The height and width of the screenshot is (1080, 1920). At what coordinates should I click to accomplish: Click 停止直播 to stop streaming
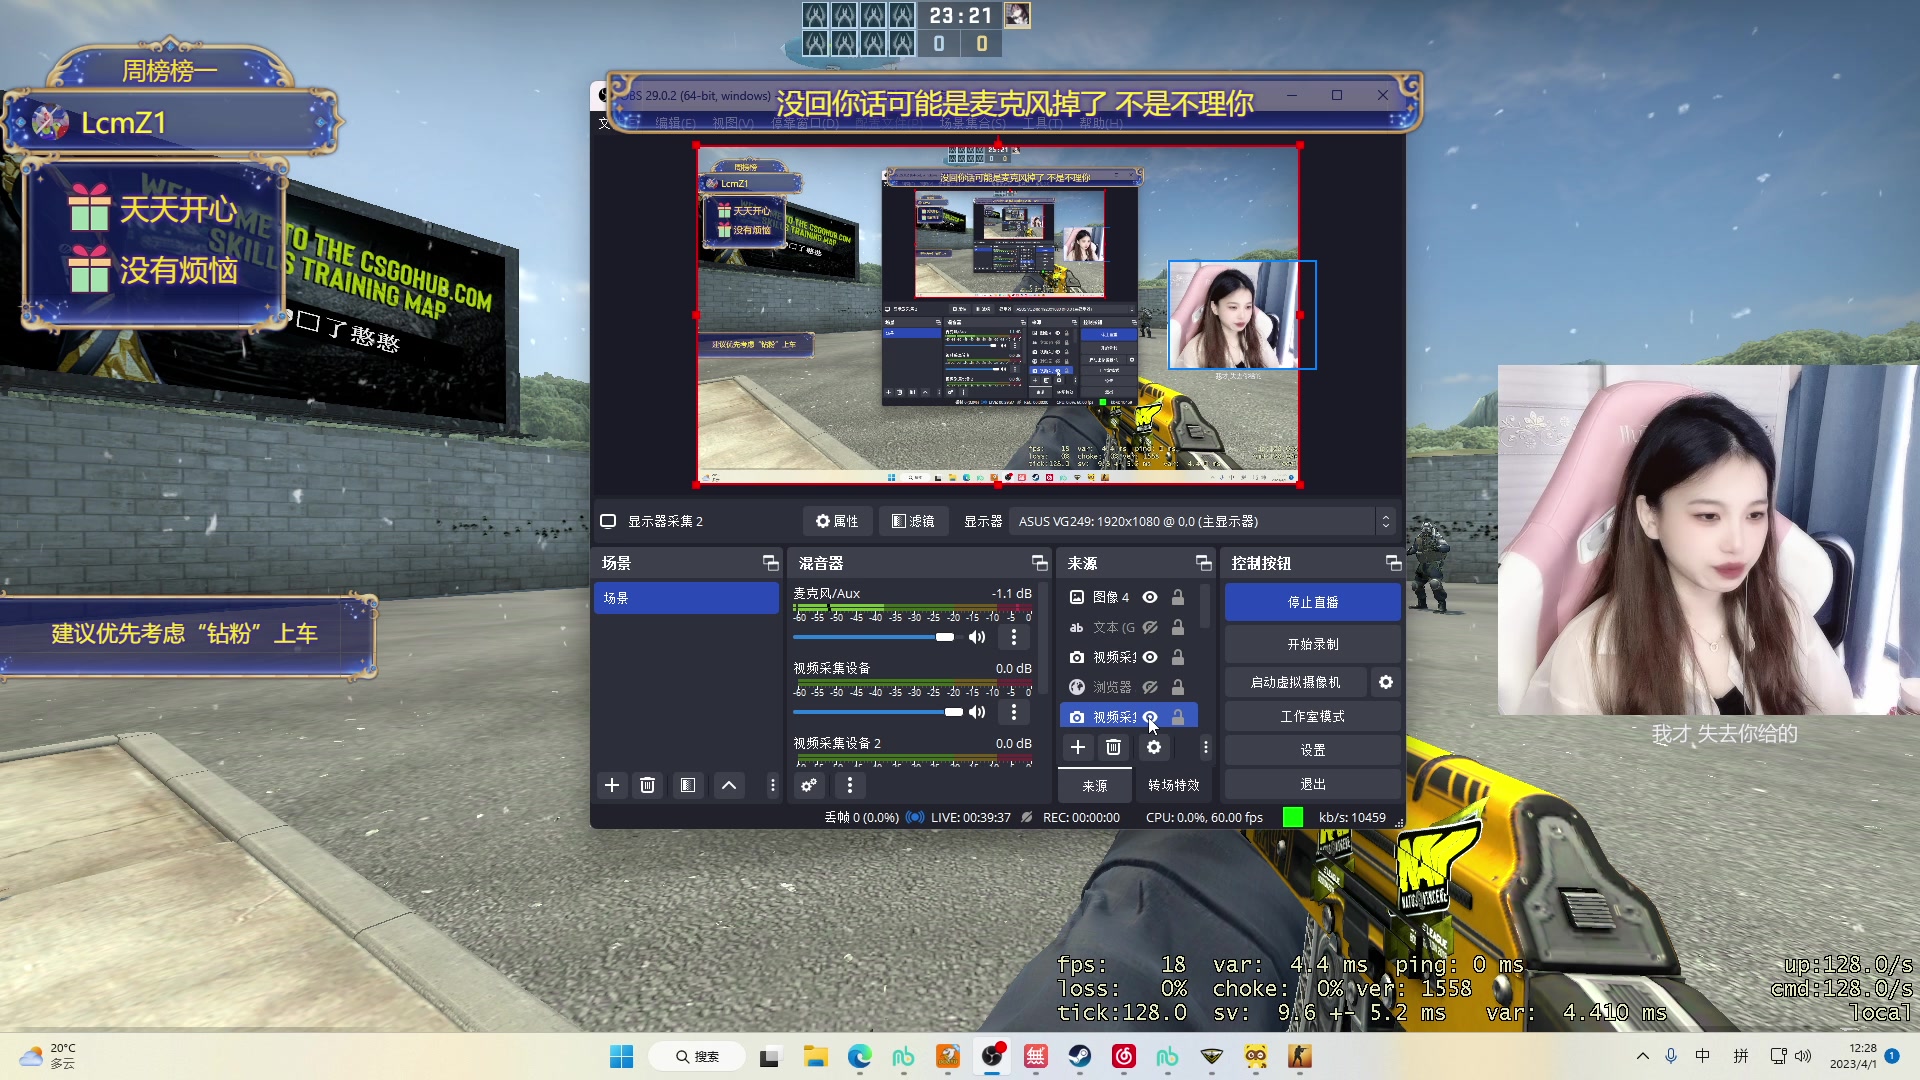click(x=1313, y=602)
